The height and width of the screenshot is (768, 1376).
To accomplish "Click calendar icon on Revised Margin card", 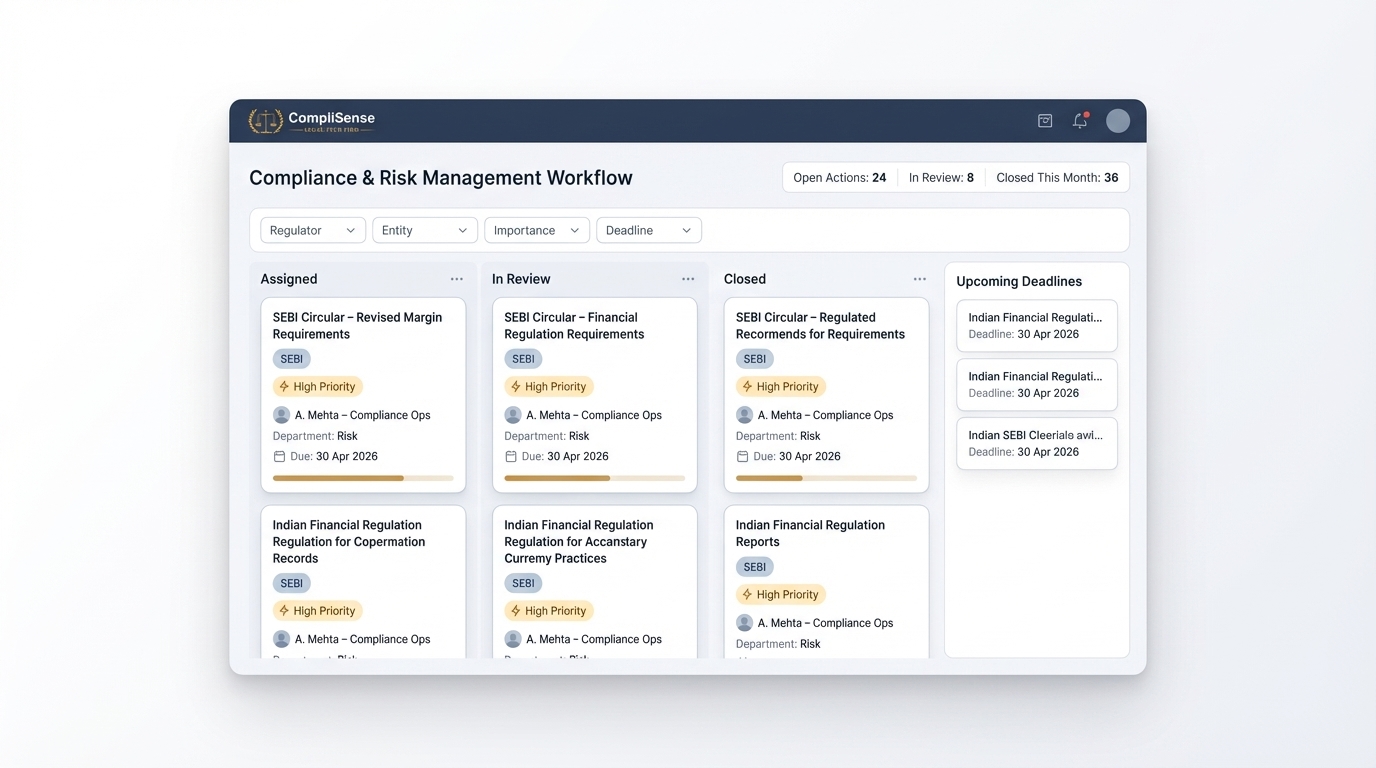I will (x=279, y=456).
